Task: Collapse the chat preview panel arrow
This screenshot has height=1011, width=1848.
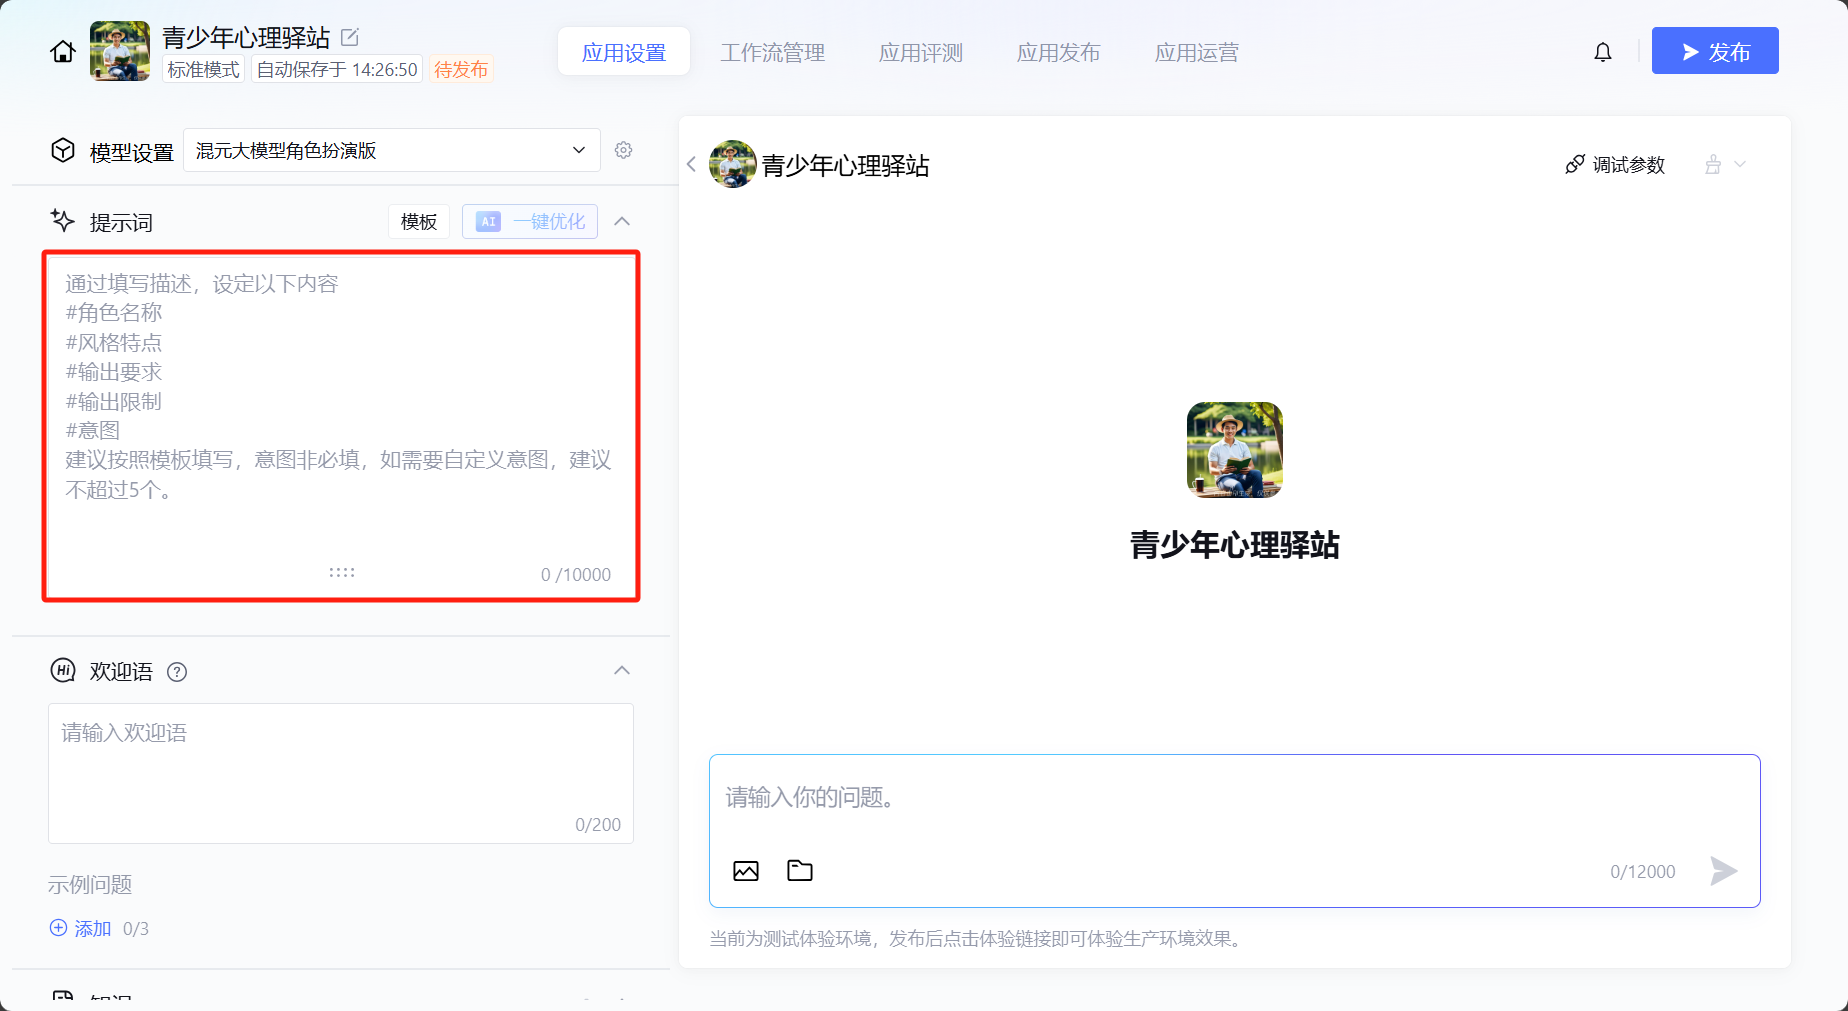Action: 691,164
